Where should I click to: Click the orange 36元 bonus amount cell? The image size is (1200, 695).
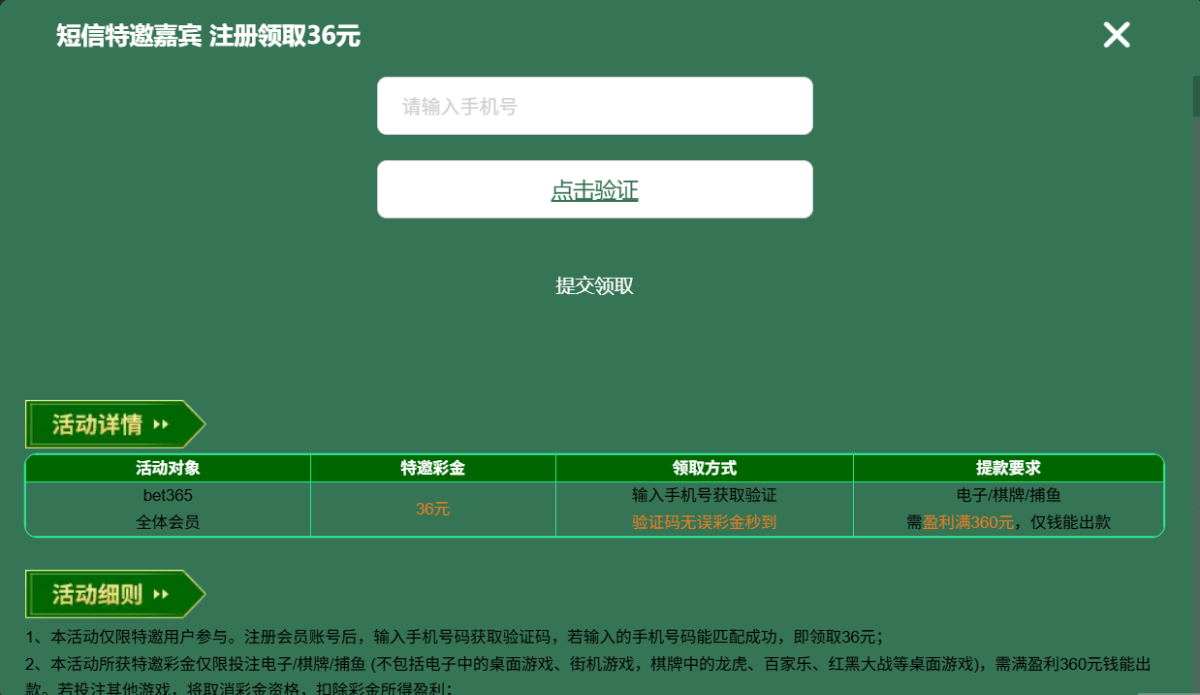click(x=432, y=509)
